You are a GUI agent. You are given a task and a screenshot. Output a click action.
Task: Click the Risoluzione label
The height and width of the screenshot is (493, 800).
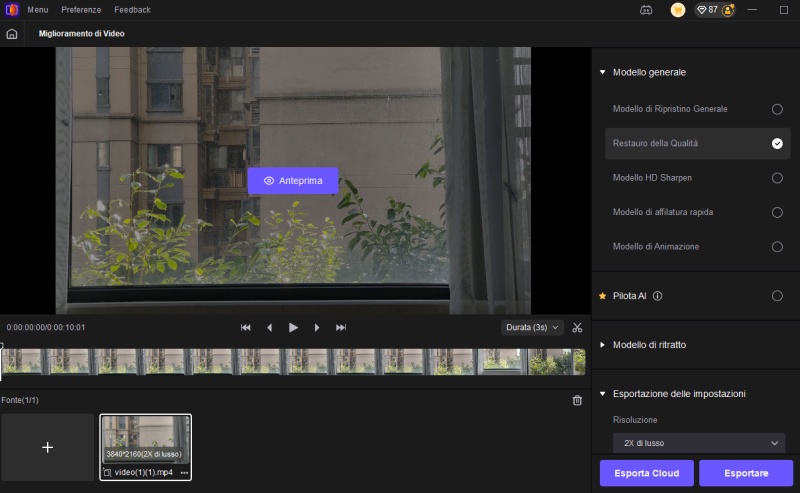tap(635, 420)
